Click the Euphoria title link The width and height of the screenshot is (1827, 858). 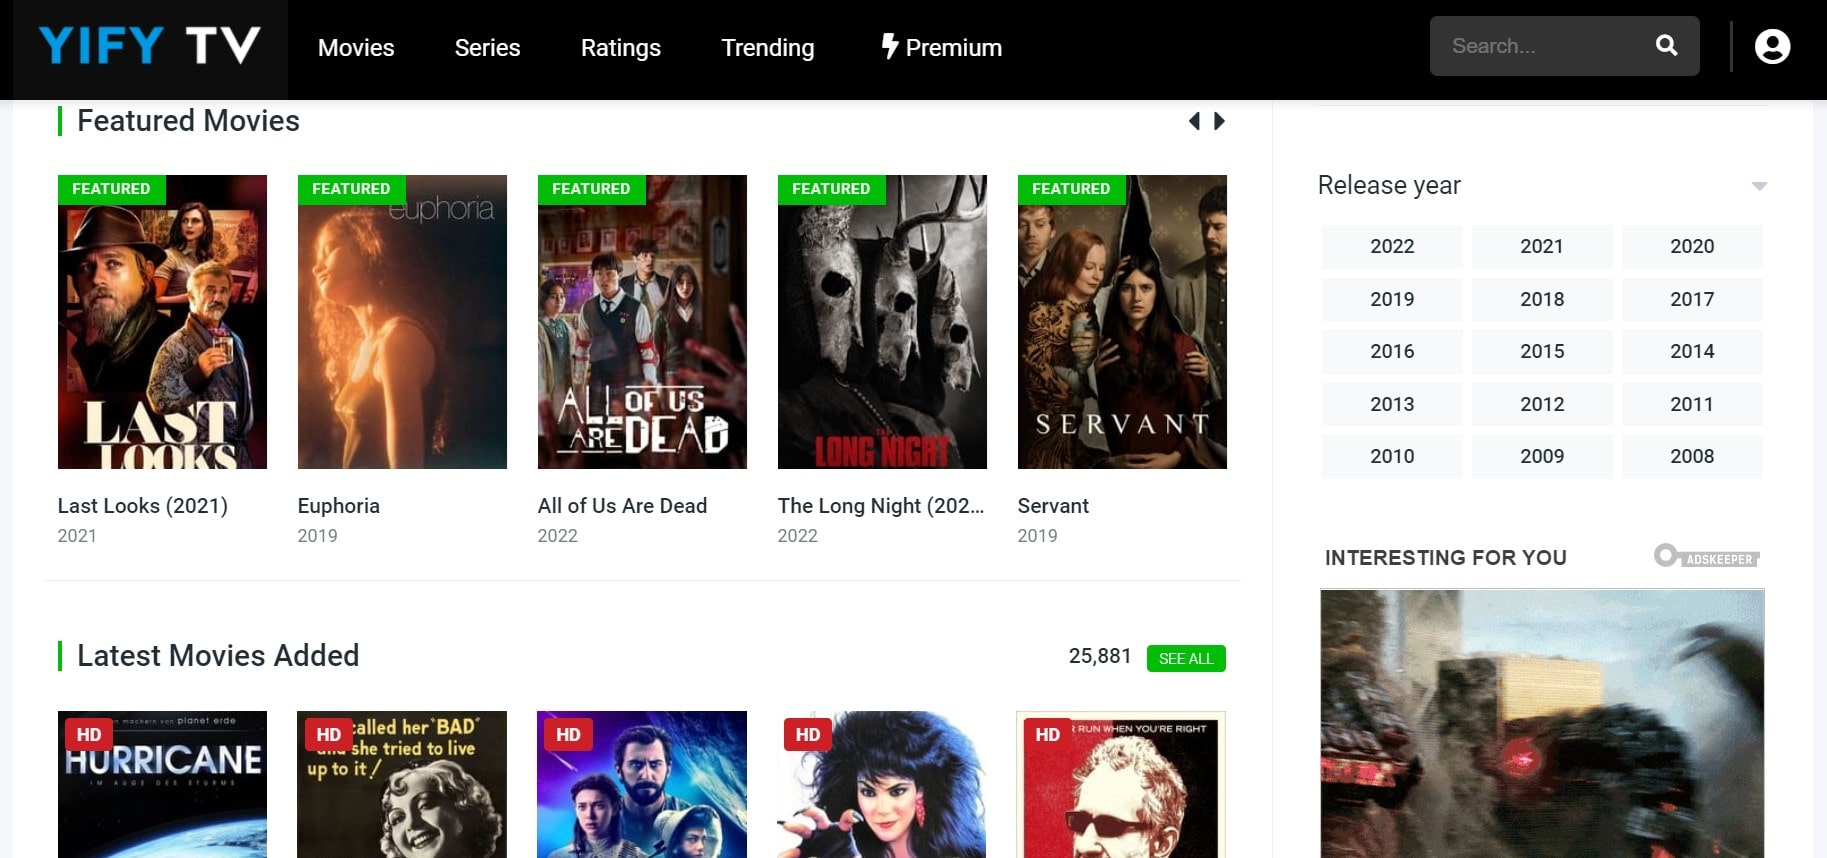[x=339, y=506]
